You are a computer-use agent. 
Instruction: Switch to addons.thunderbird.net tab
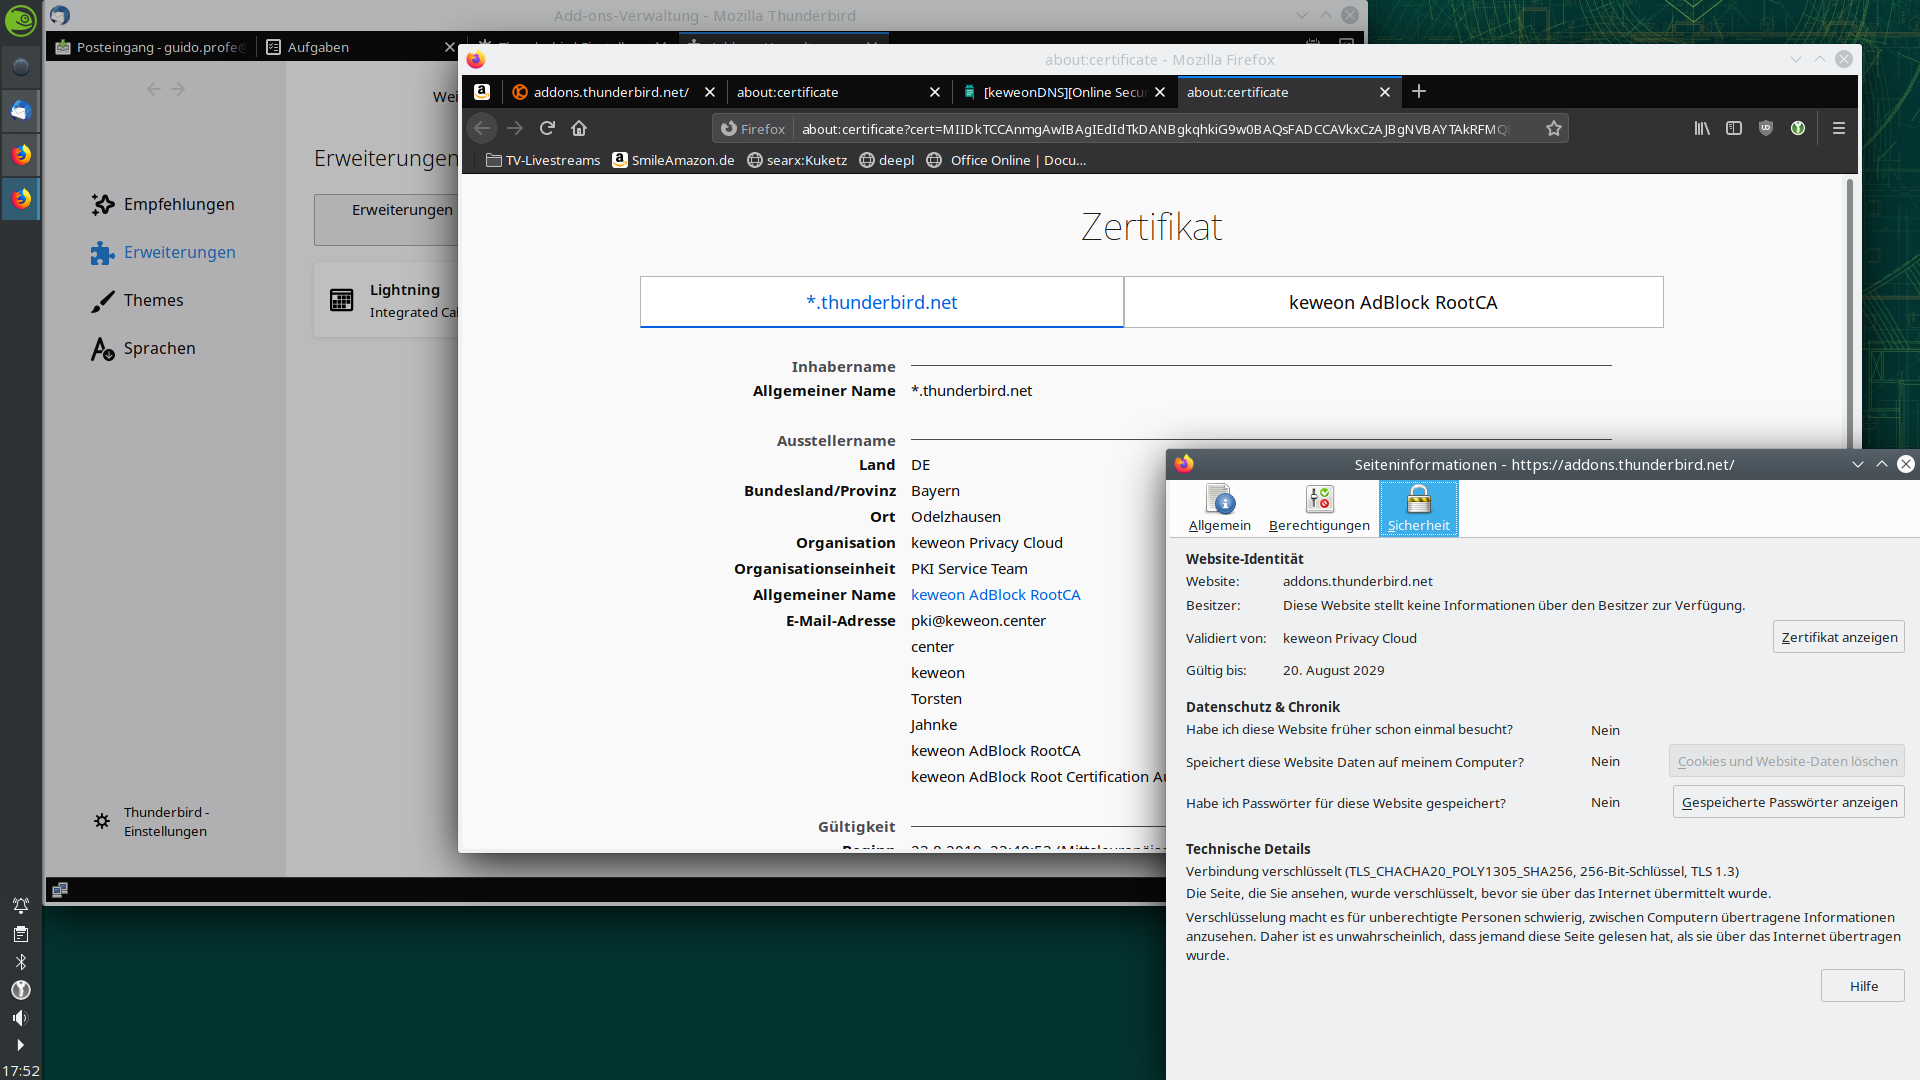point(613,92)
